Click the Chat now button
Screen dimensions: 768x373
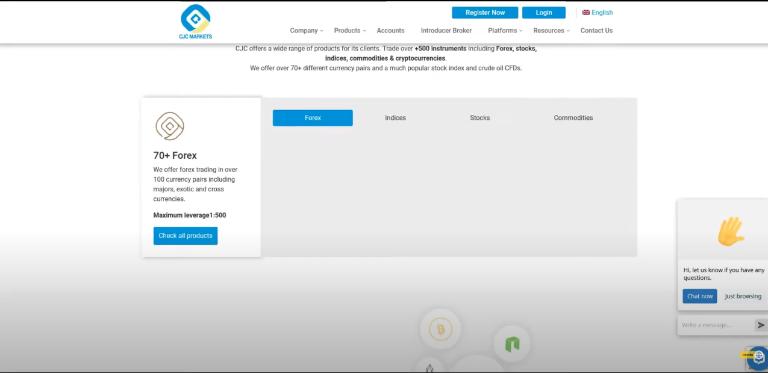(x=699, y=296)
